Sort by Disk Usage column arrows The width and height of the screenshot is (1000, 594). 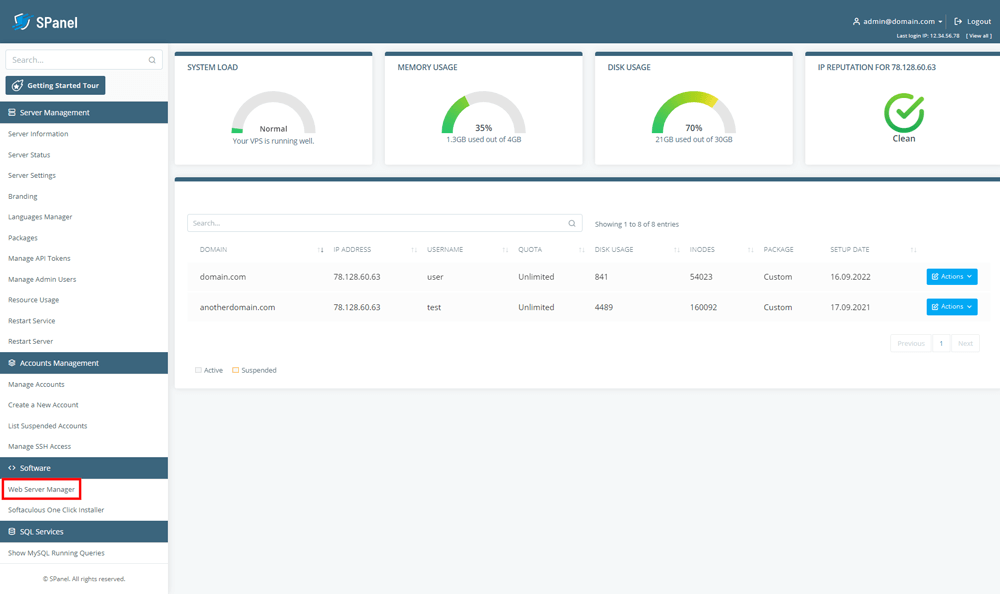click(677, 250)
